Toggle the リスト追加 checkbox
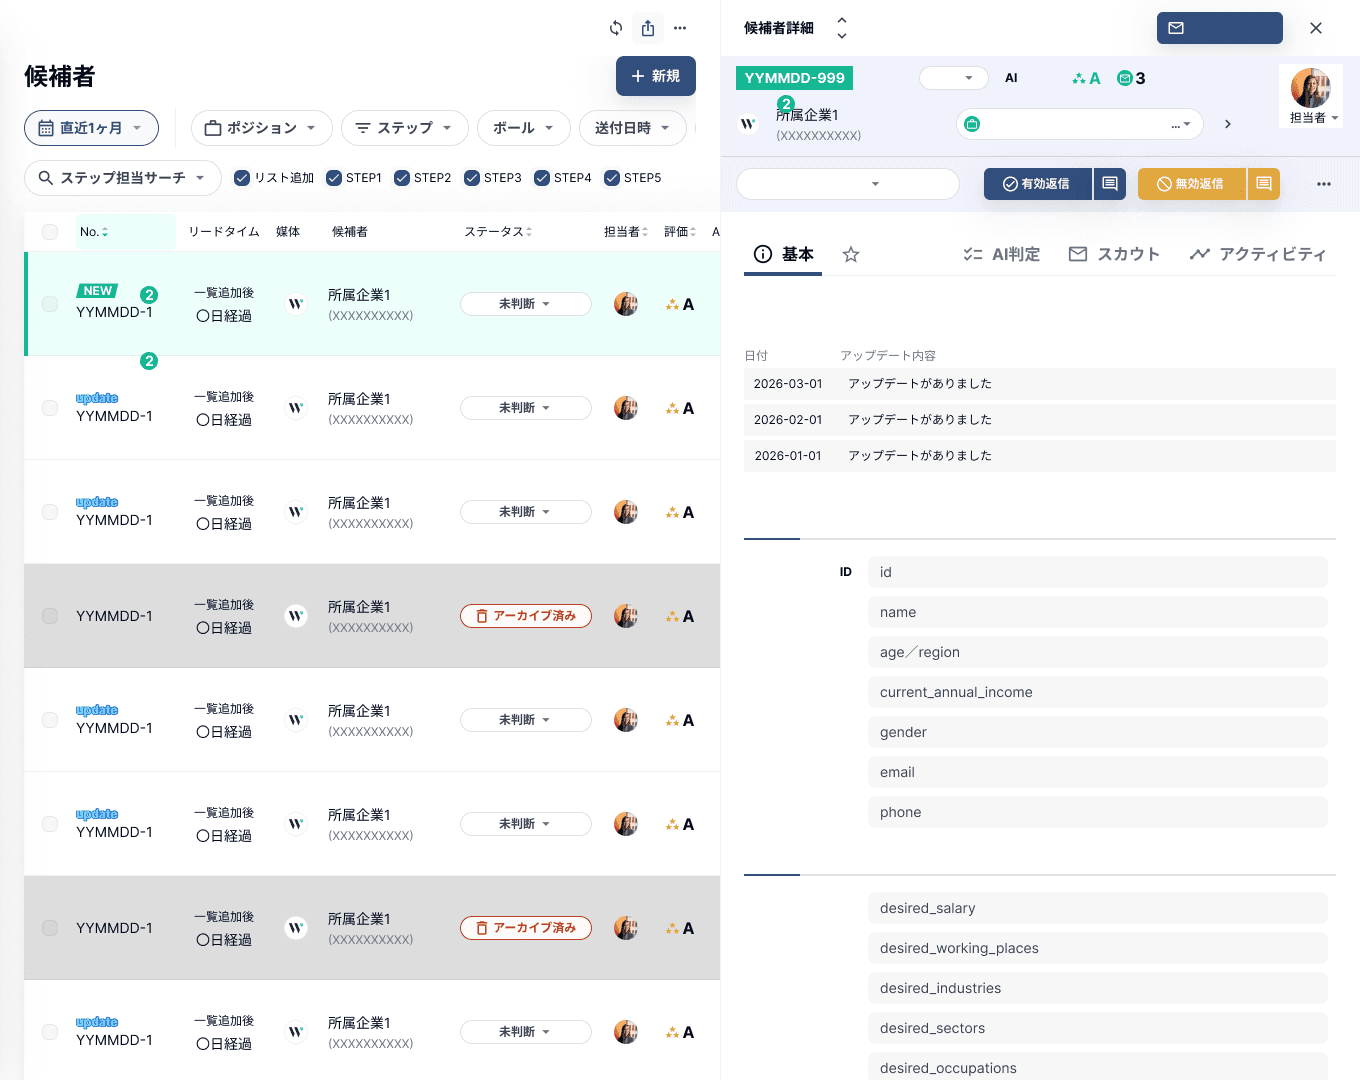The height and width of the screenshot is (1080, 1360). click(x=242, y=178)
